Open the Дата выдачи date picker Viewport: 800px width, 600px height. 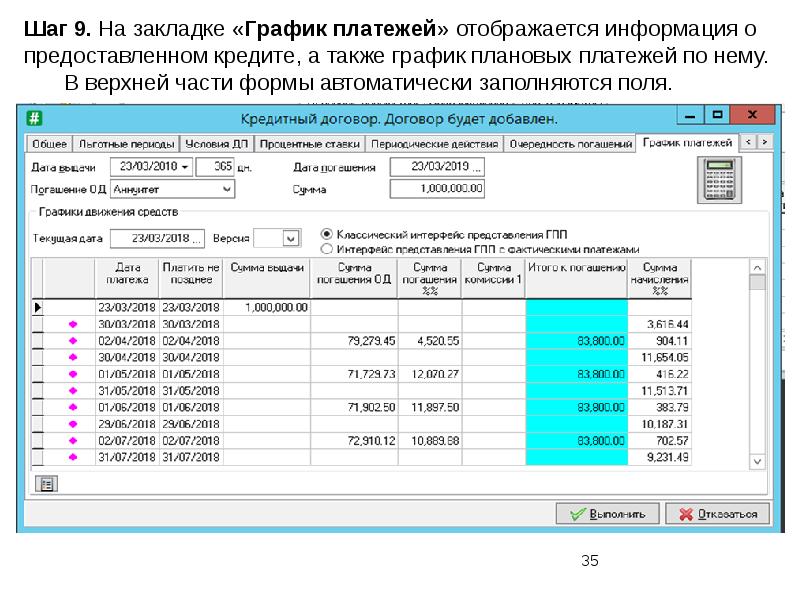tap(186, 166)
